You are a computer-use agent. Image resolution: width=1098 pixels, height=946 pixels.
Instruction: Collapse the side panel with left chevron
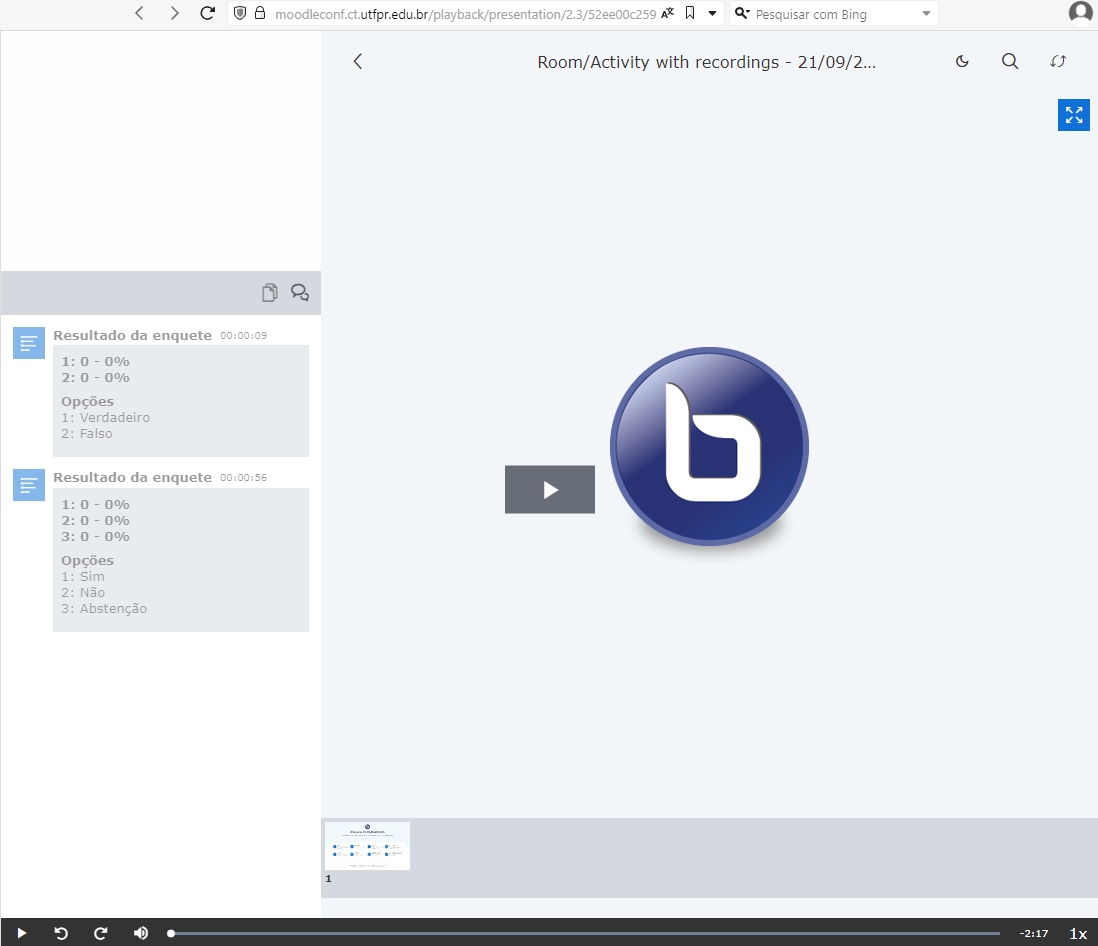pyautogui.click(x=358, y=62)
